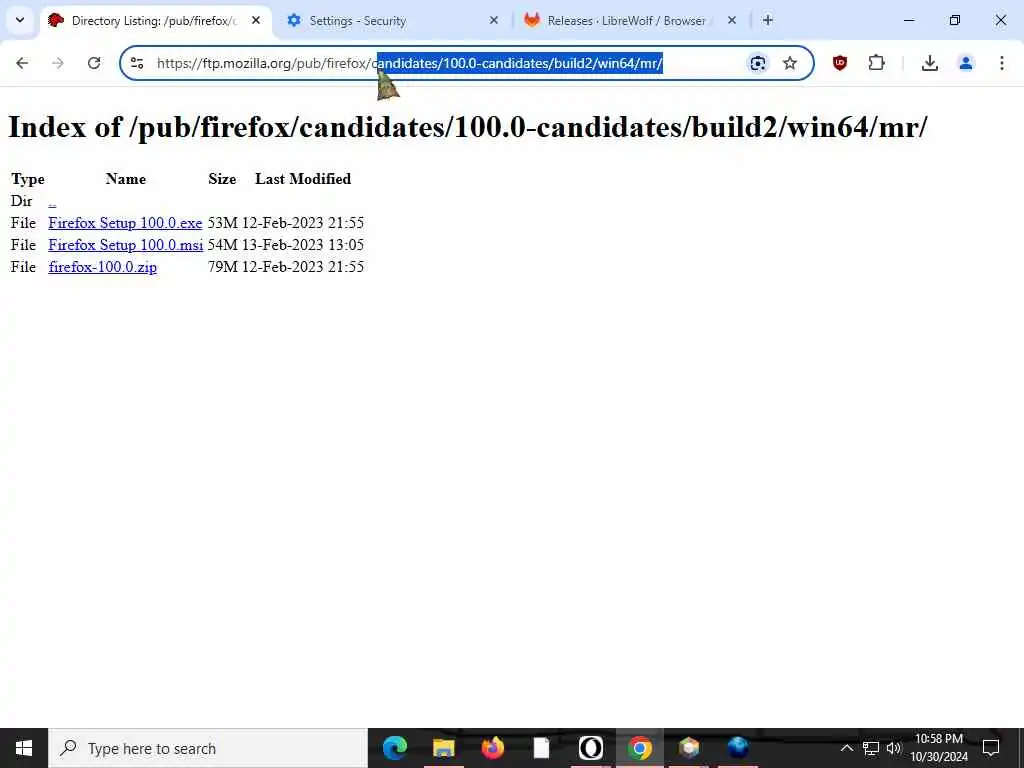Image resolution: width=1024 pixels, height=768 pixels.
Task: Download firefox-100.0.zip
Action: [103, 266]
